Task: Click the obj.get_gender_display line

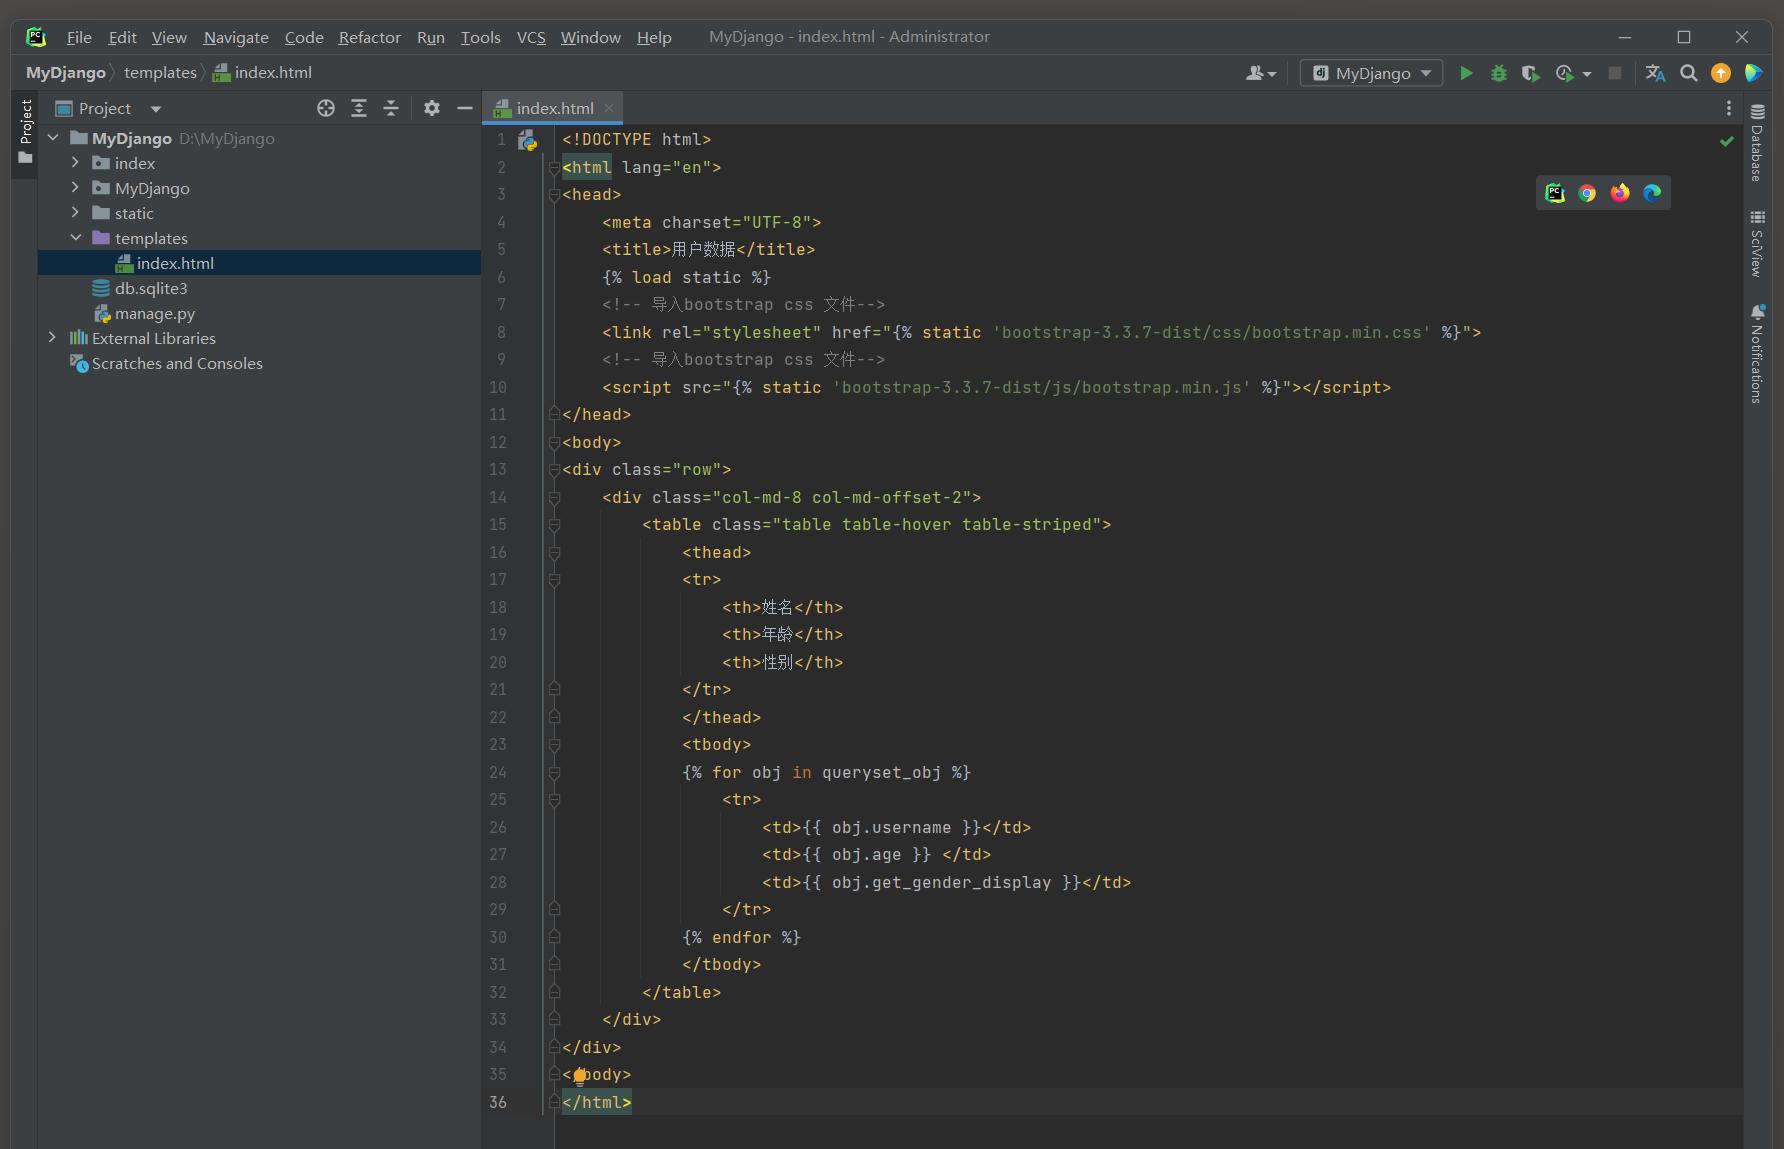Action: coord(946,883)
